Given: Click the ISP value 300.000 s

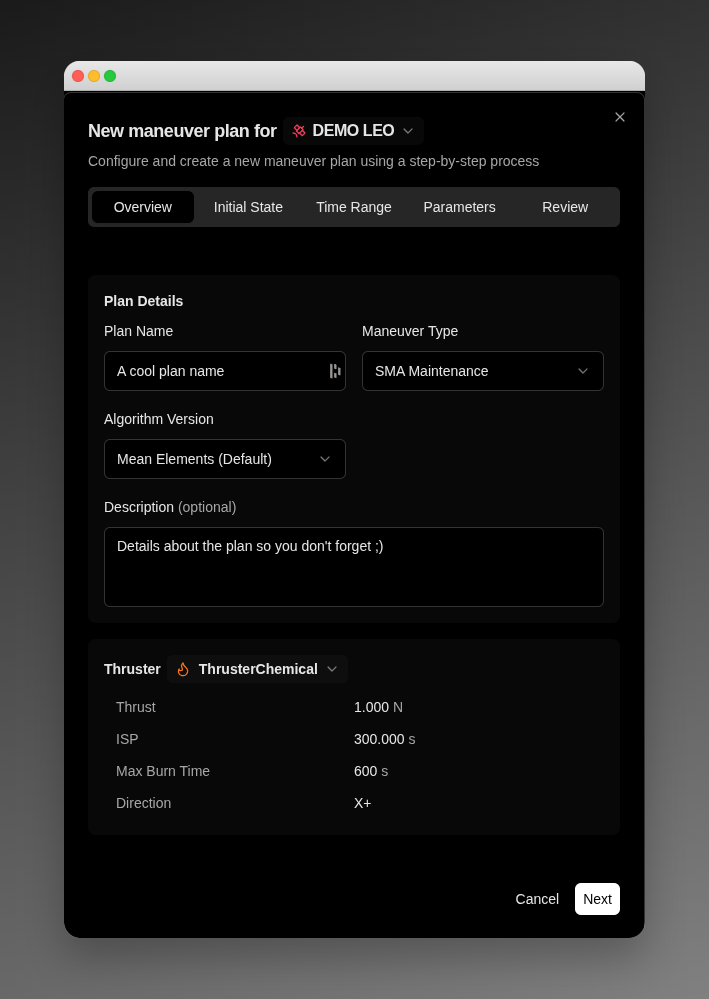Looking at the screenshot, I should point(385,739).
